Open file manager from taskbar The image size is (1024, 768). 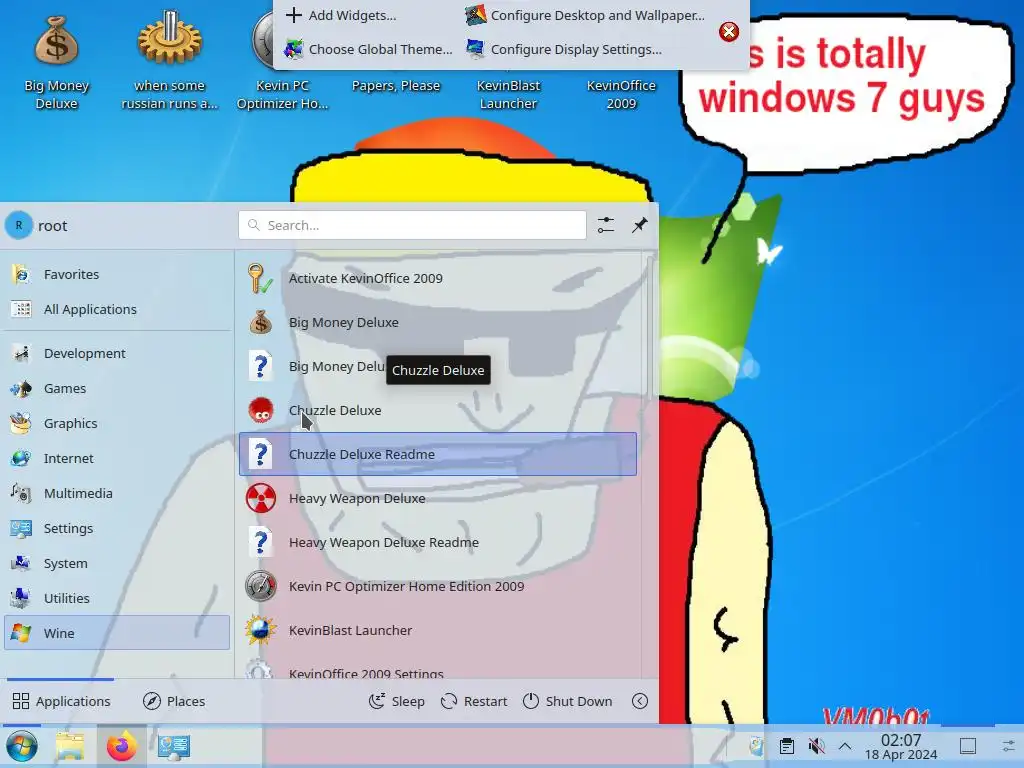pos(69,746)
